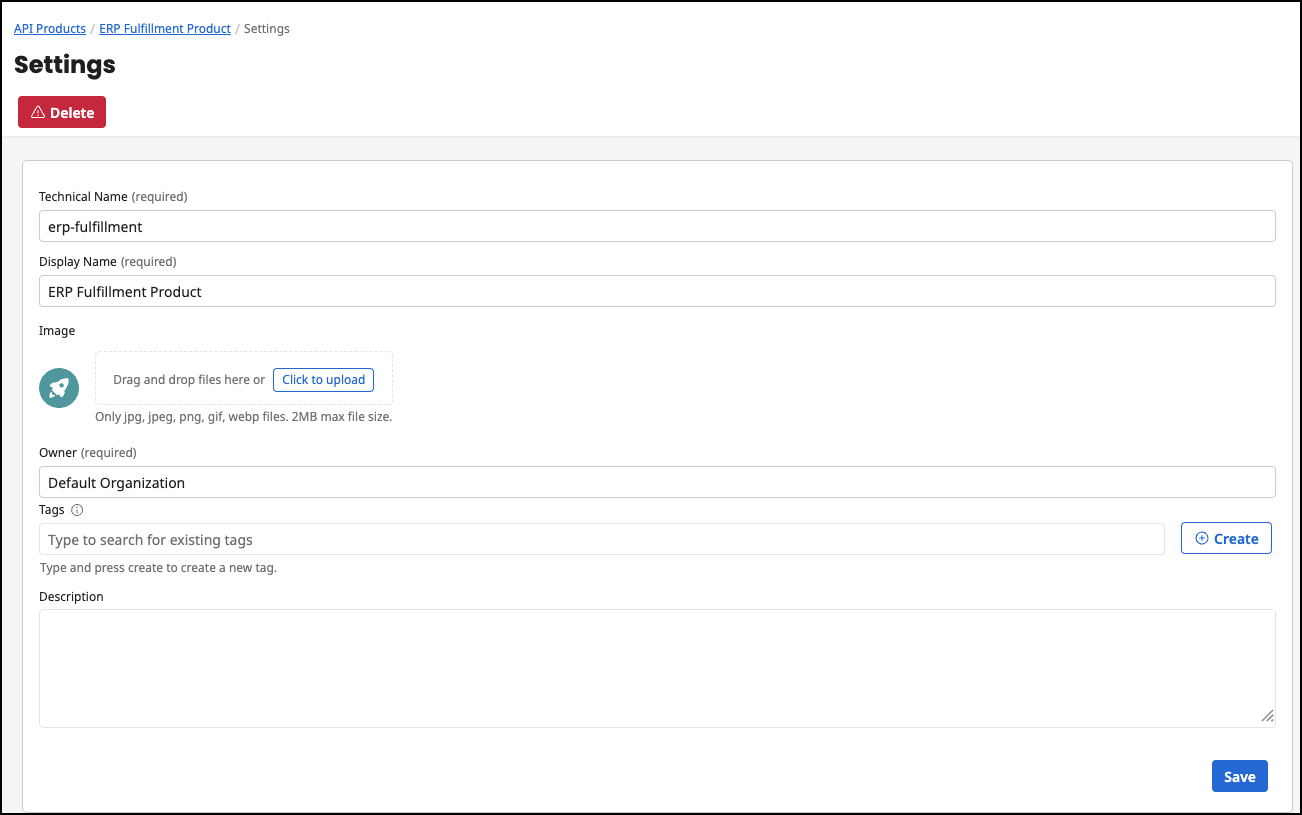This screenshot has width=1302, height=815.
Task: Open the ERP Fulfillment Product breadcrumb link
Action: [164, 28]
